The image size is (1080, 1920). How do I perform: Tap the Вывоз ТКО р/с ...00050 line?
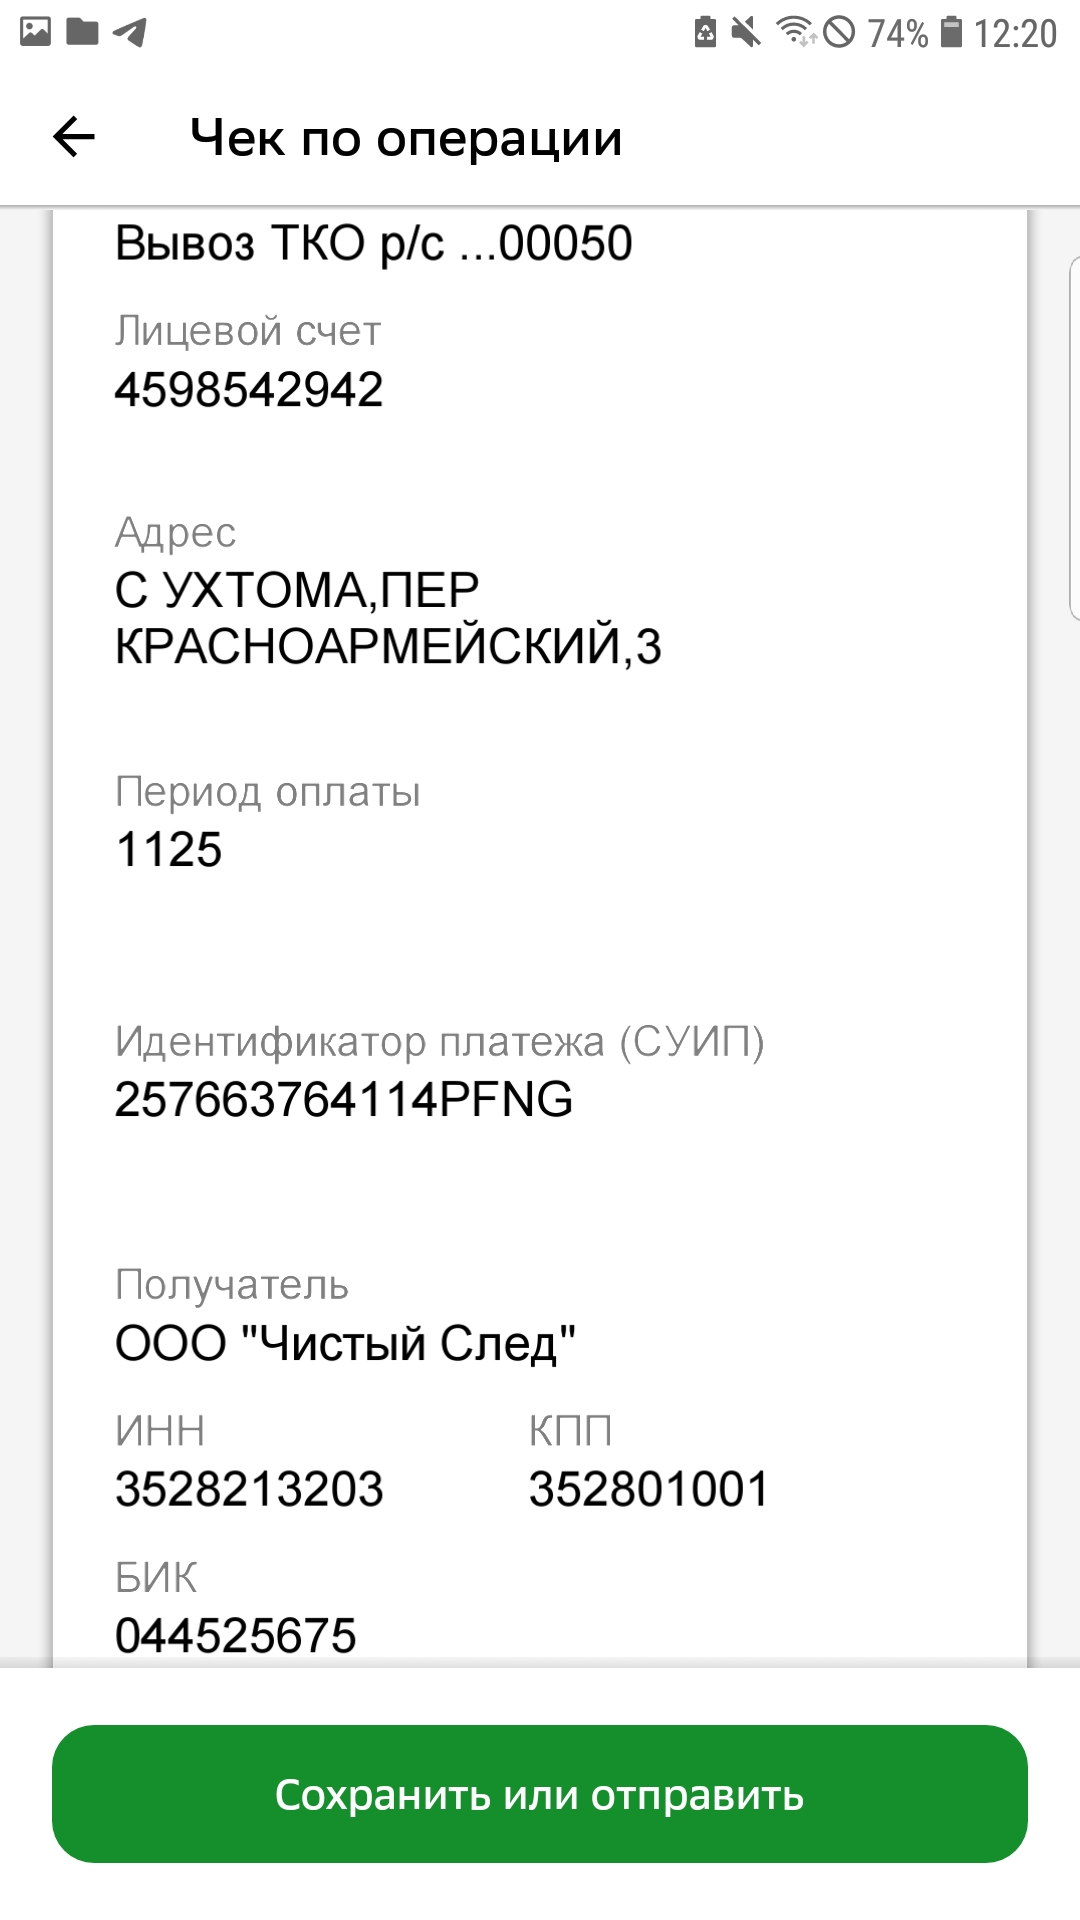coord(374,243)
